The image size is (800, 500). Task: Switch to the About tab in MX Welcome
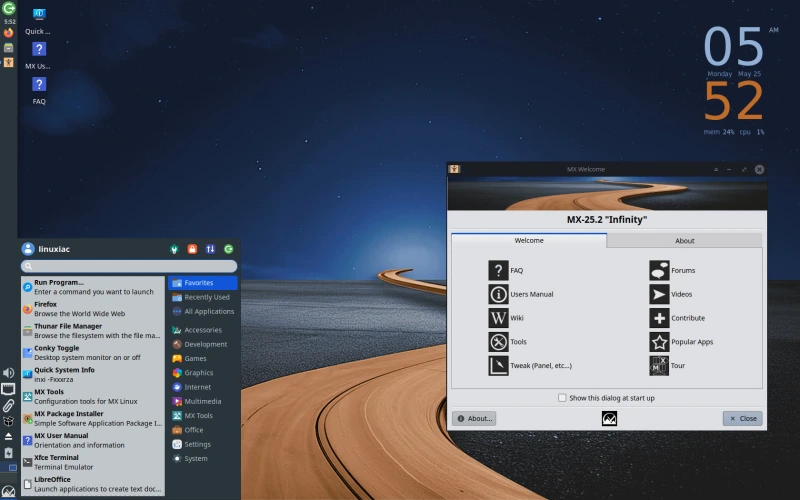coord(684,241)
